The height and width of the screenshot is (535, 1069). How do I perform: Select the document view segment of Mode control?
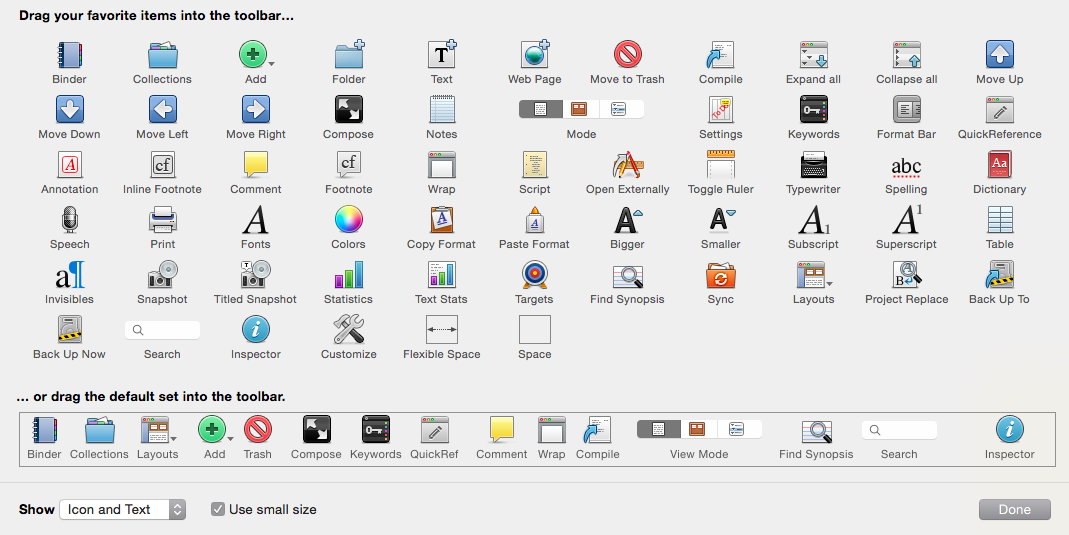[541, 109]
